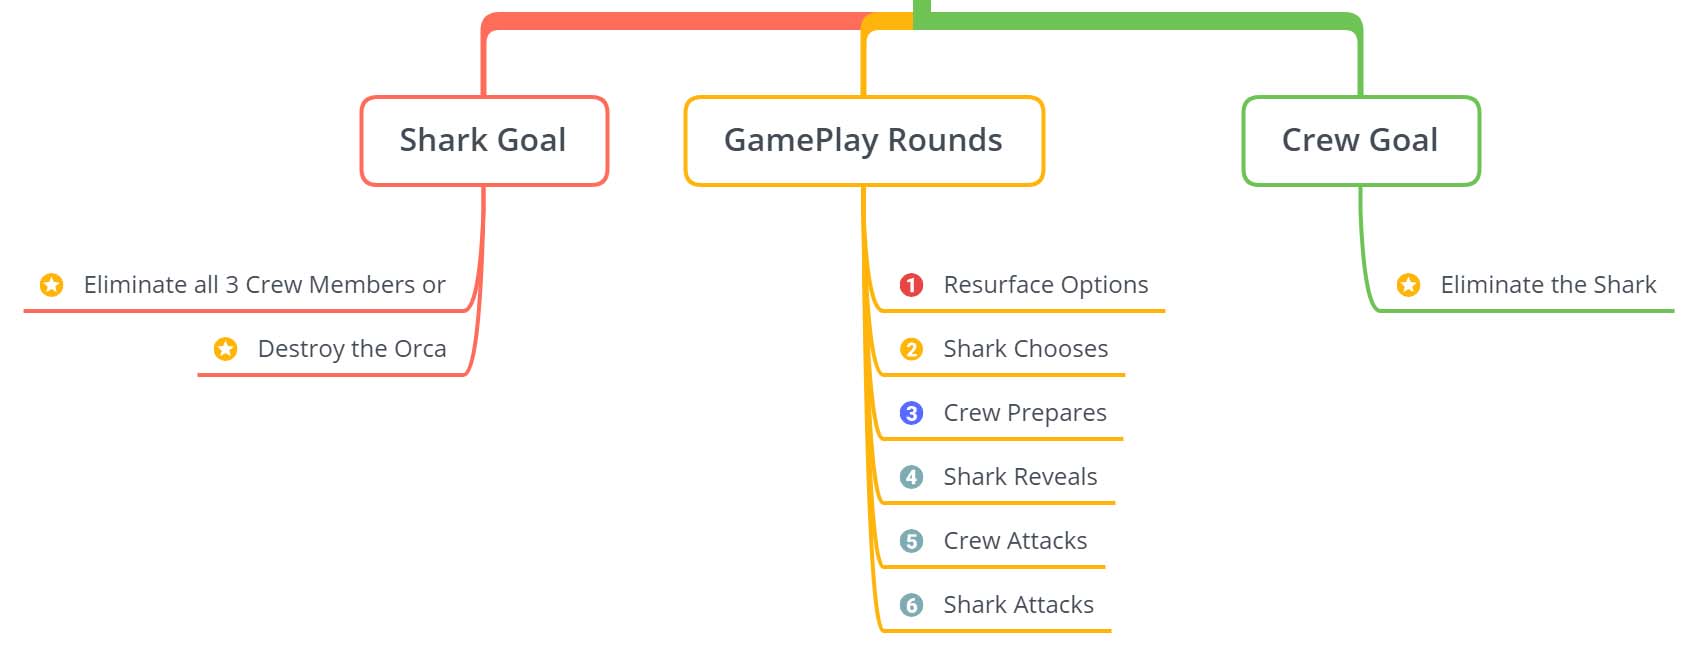Select the Shark Reveals topic text

(x=1020, y=477)
